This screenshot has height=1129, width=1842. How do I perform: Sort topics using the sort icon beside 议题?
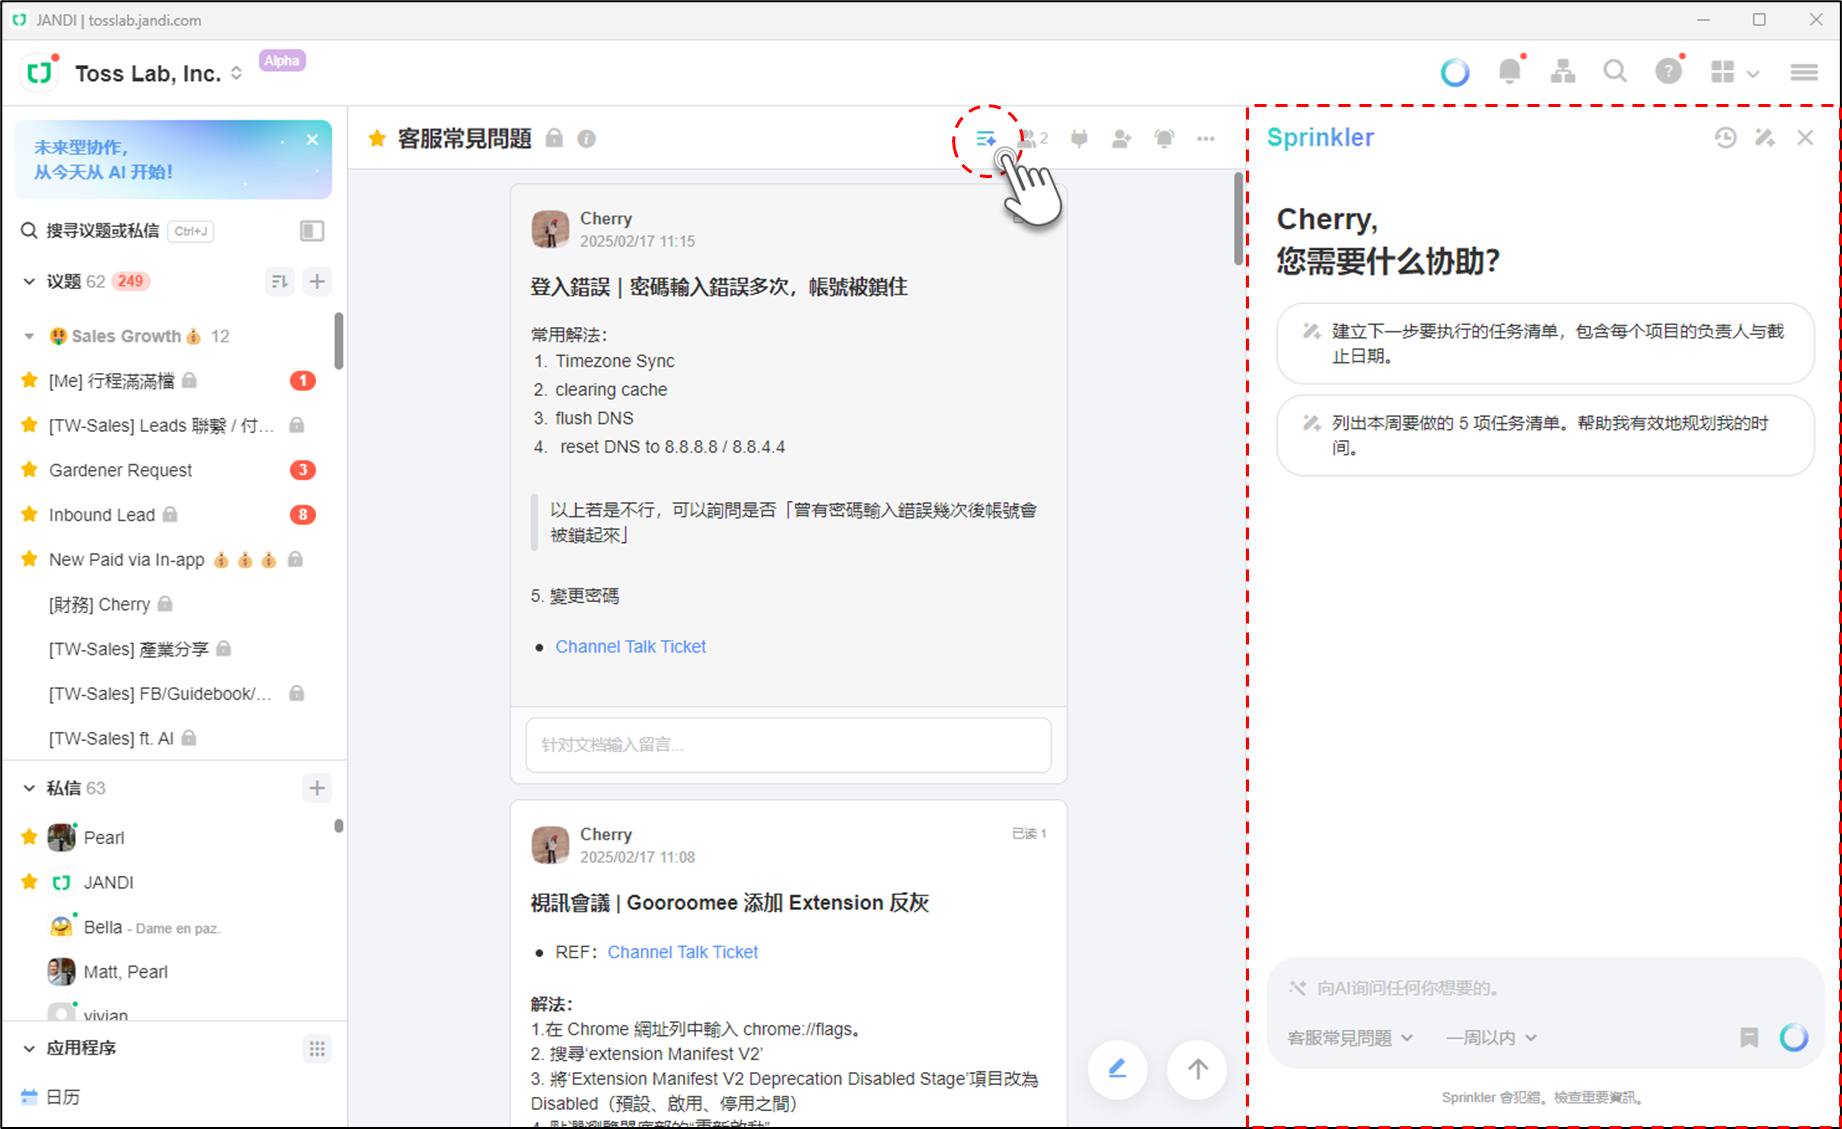[x=280, y=282]
